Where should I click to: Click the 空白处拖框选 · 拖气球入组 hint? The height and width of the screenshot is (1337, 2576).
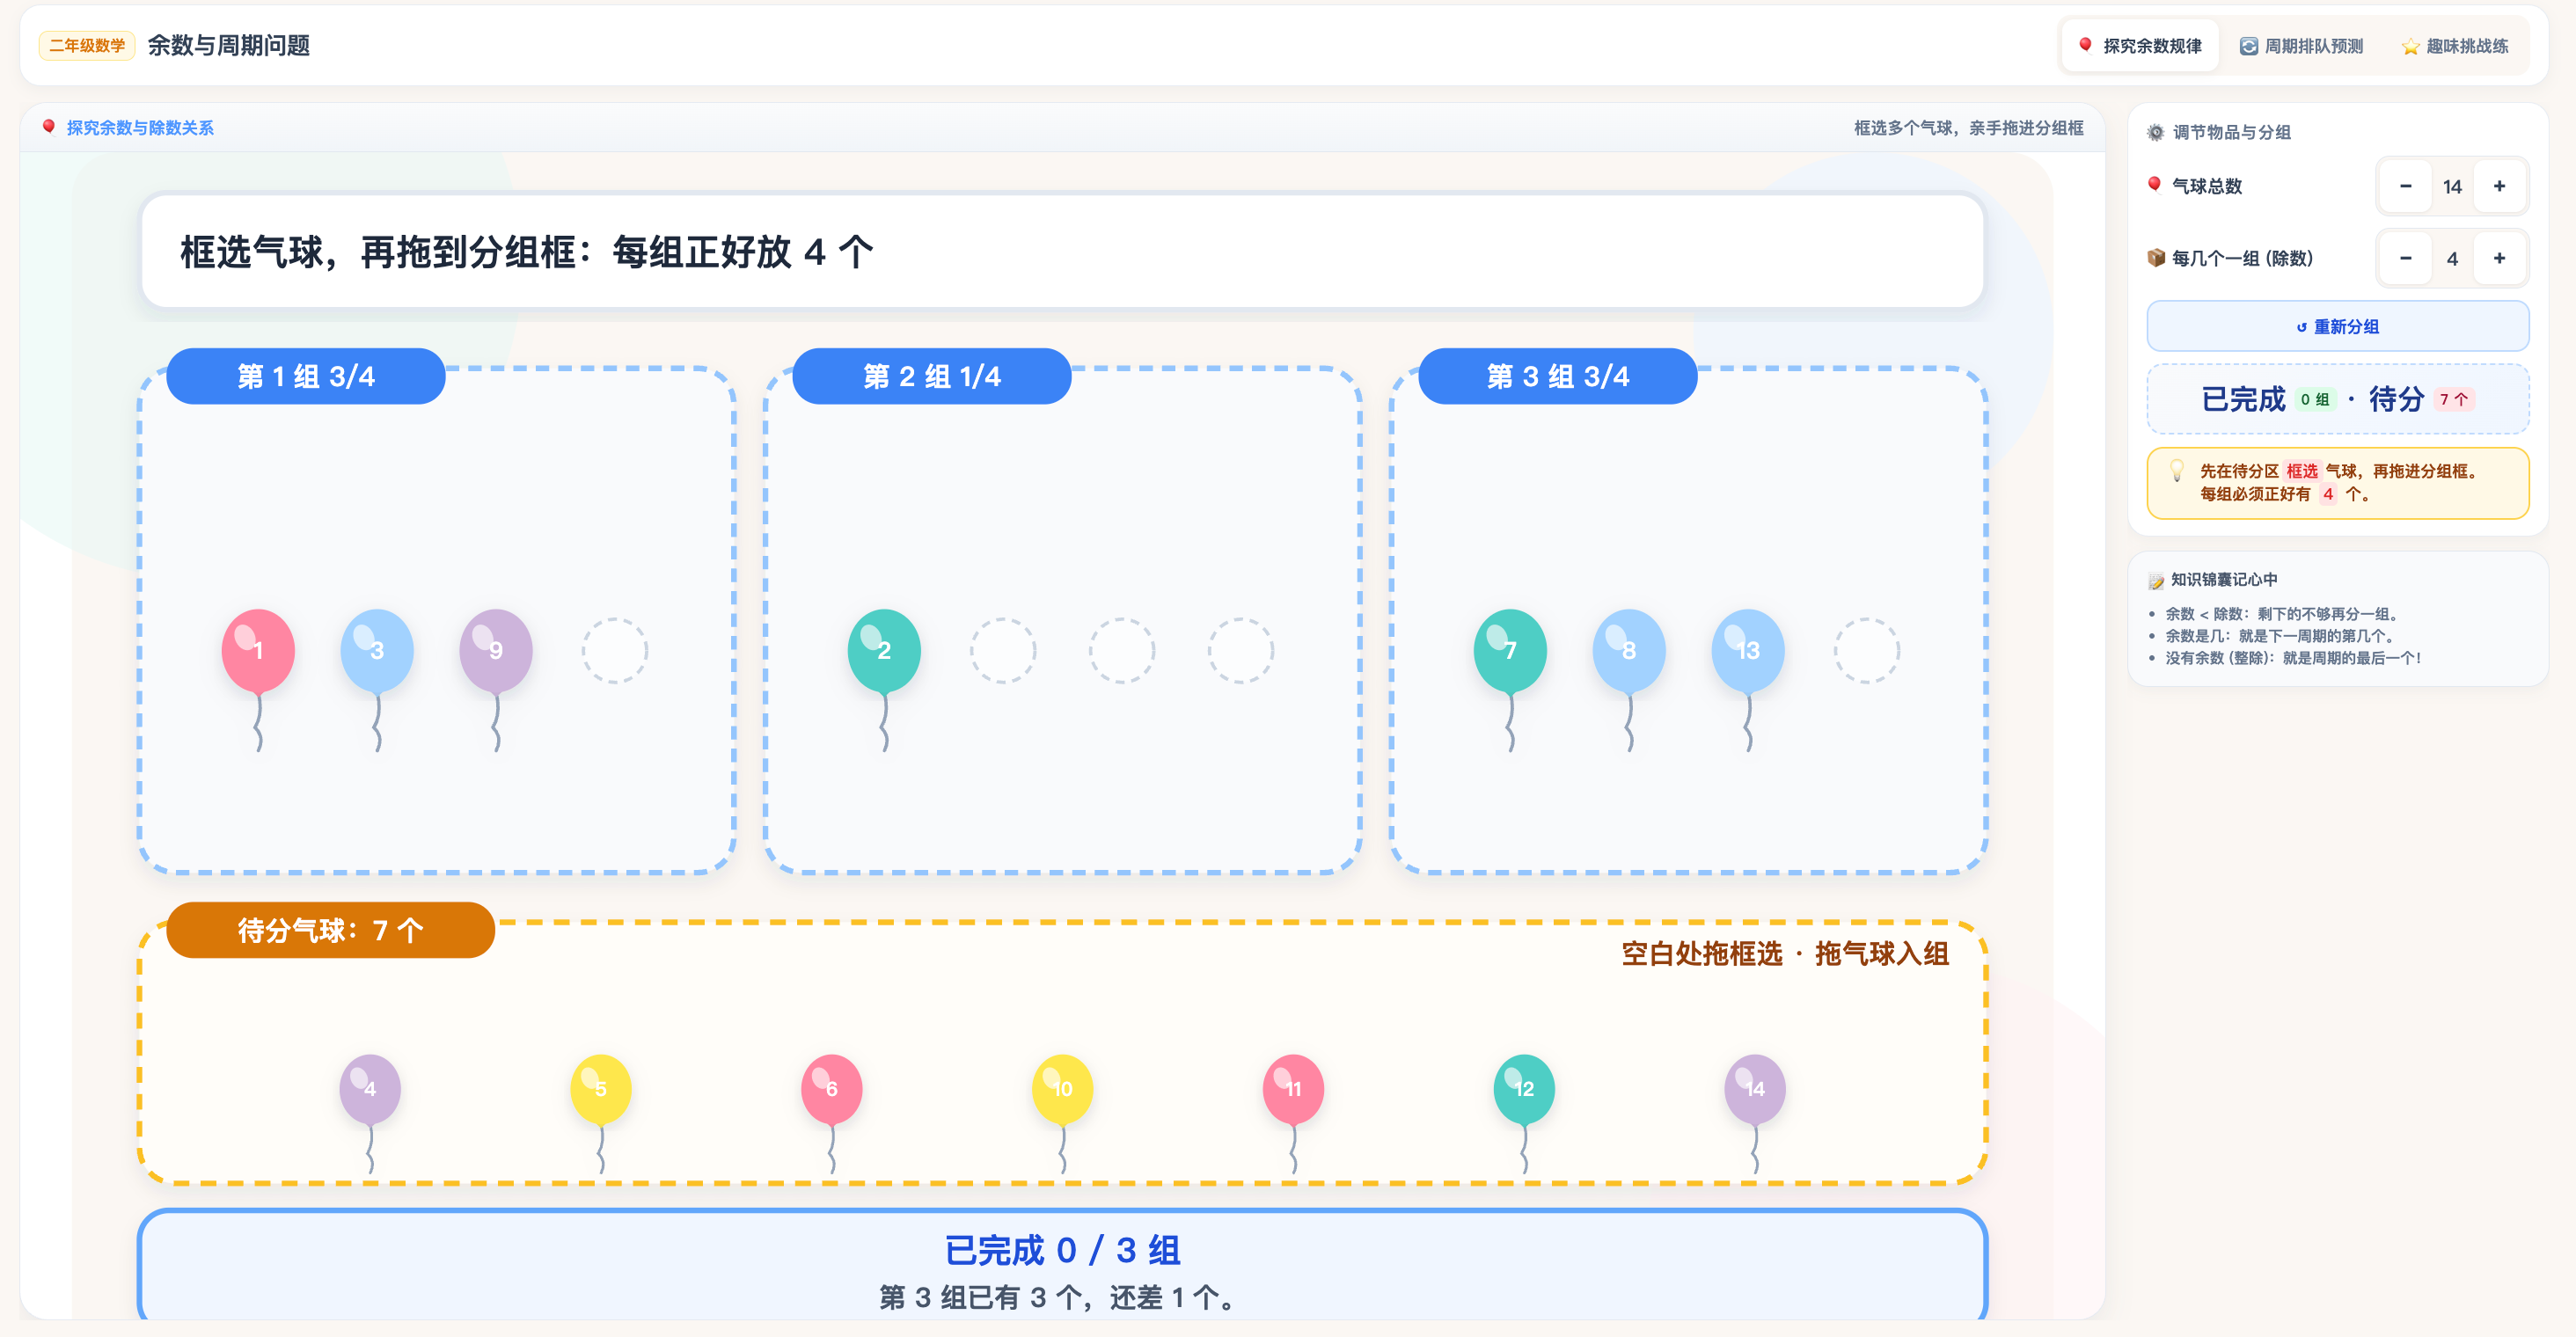(1785, 954)
